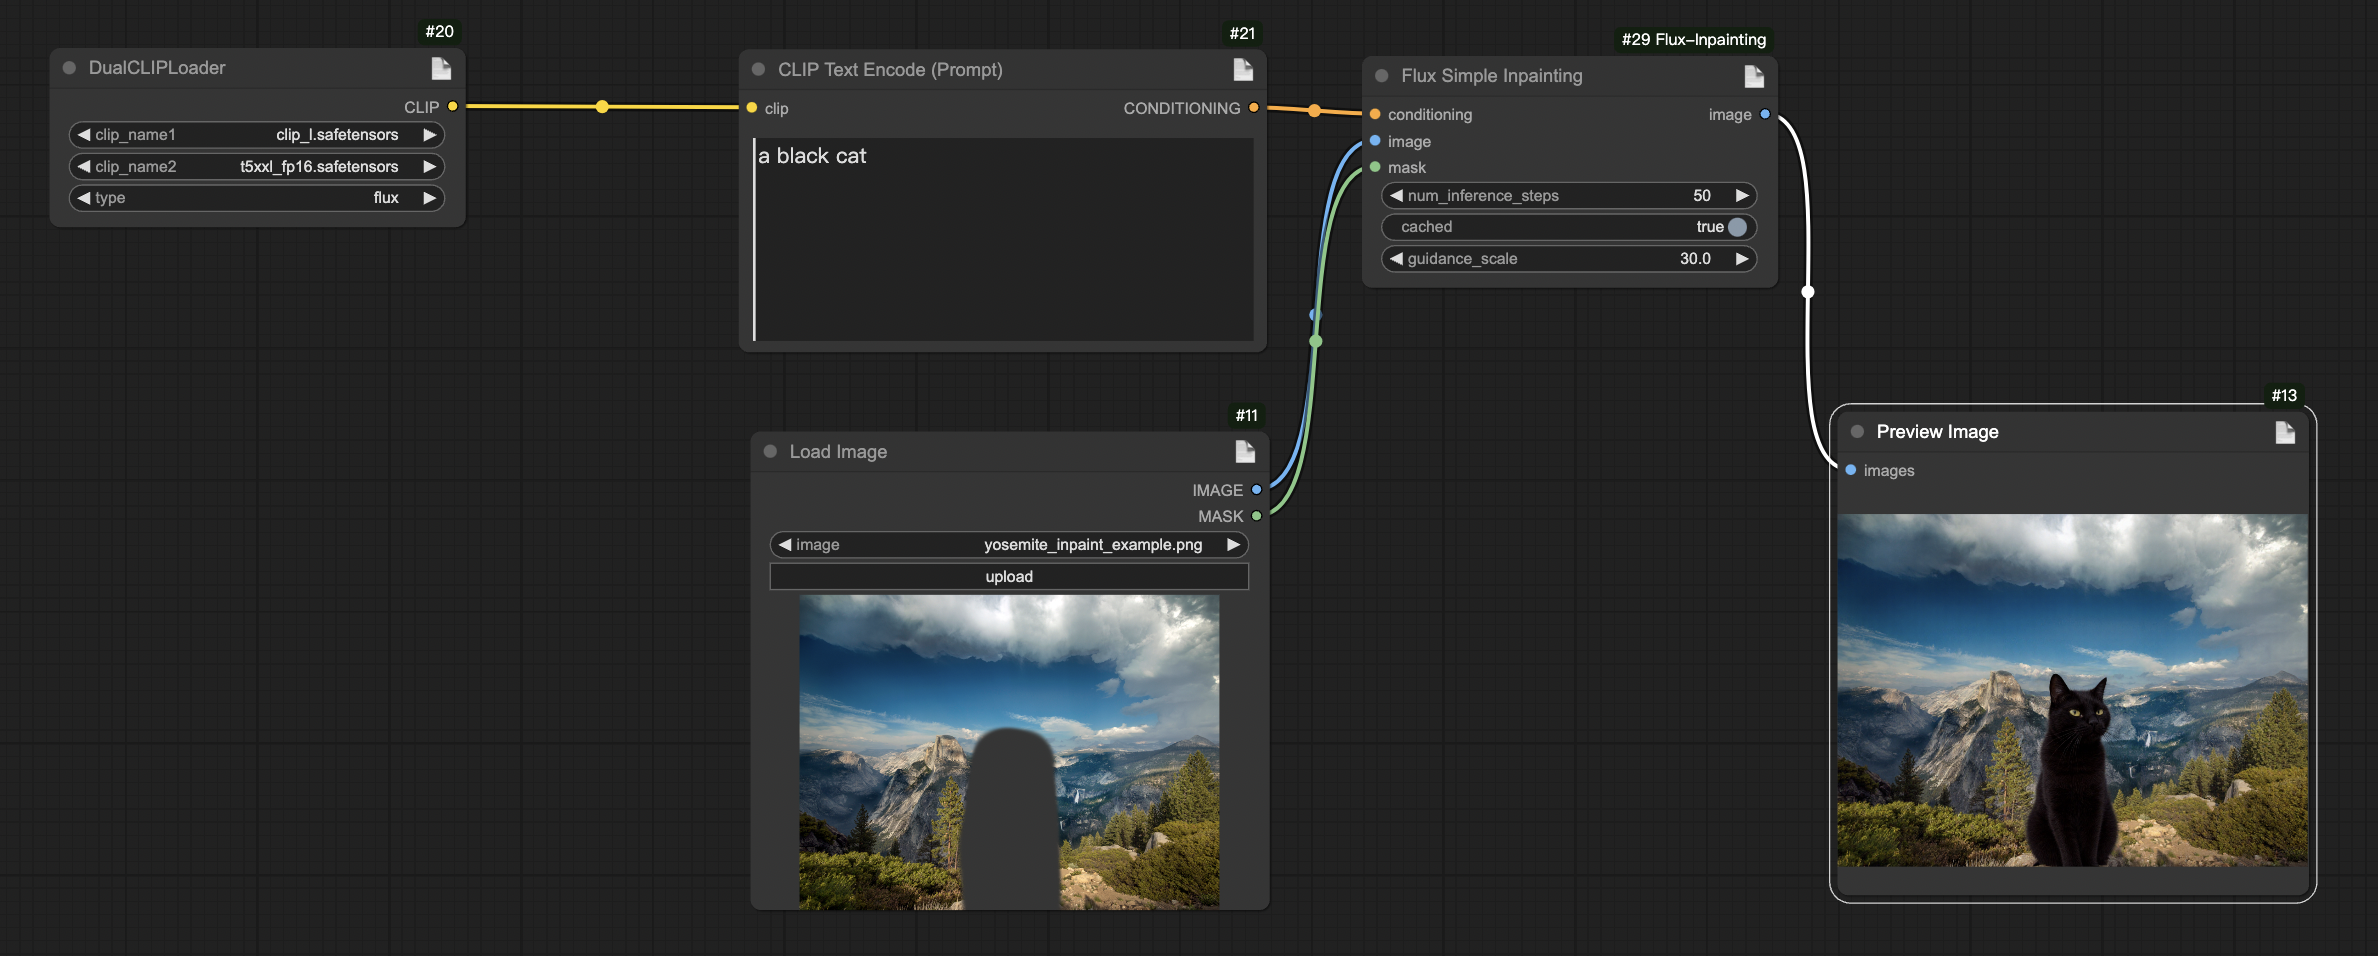This screenshot has width=2378, height=956.
Task: Click the left arrow of the type widget
Action: (x=84, y=198)
